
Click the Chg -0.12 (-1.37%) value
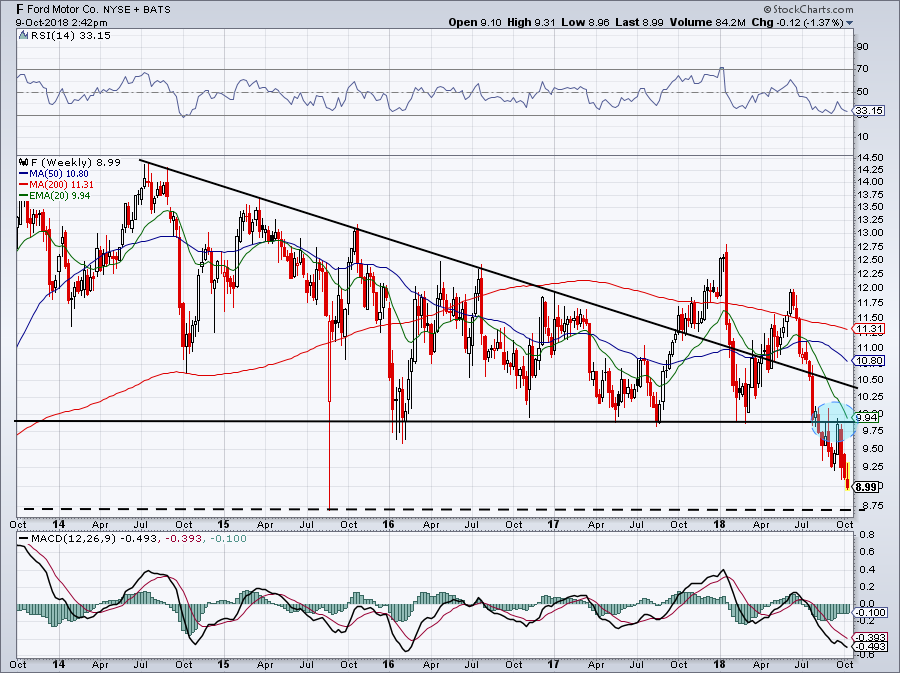coord(797,22)
